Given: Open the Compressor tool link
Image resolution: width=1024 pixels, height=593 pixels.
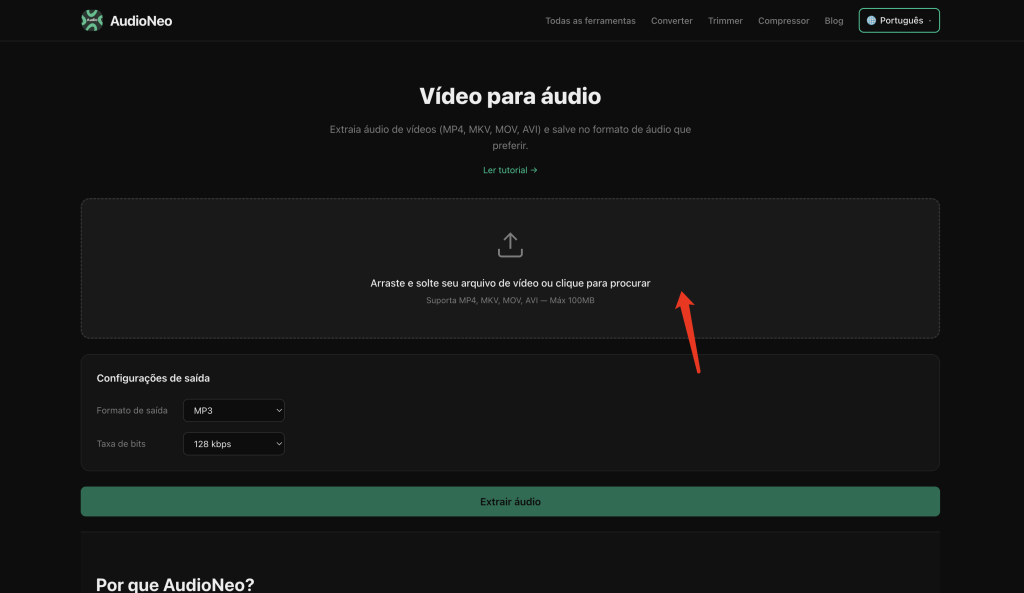Looking at the screenshot, I should coord(783,21).
